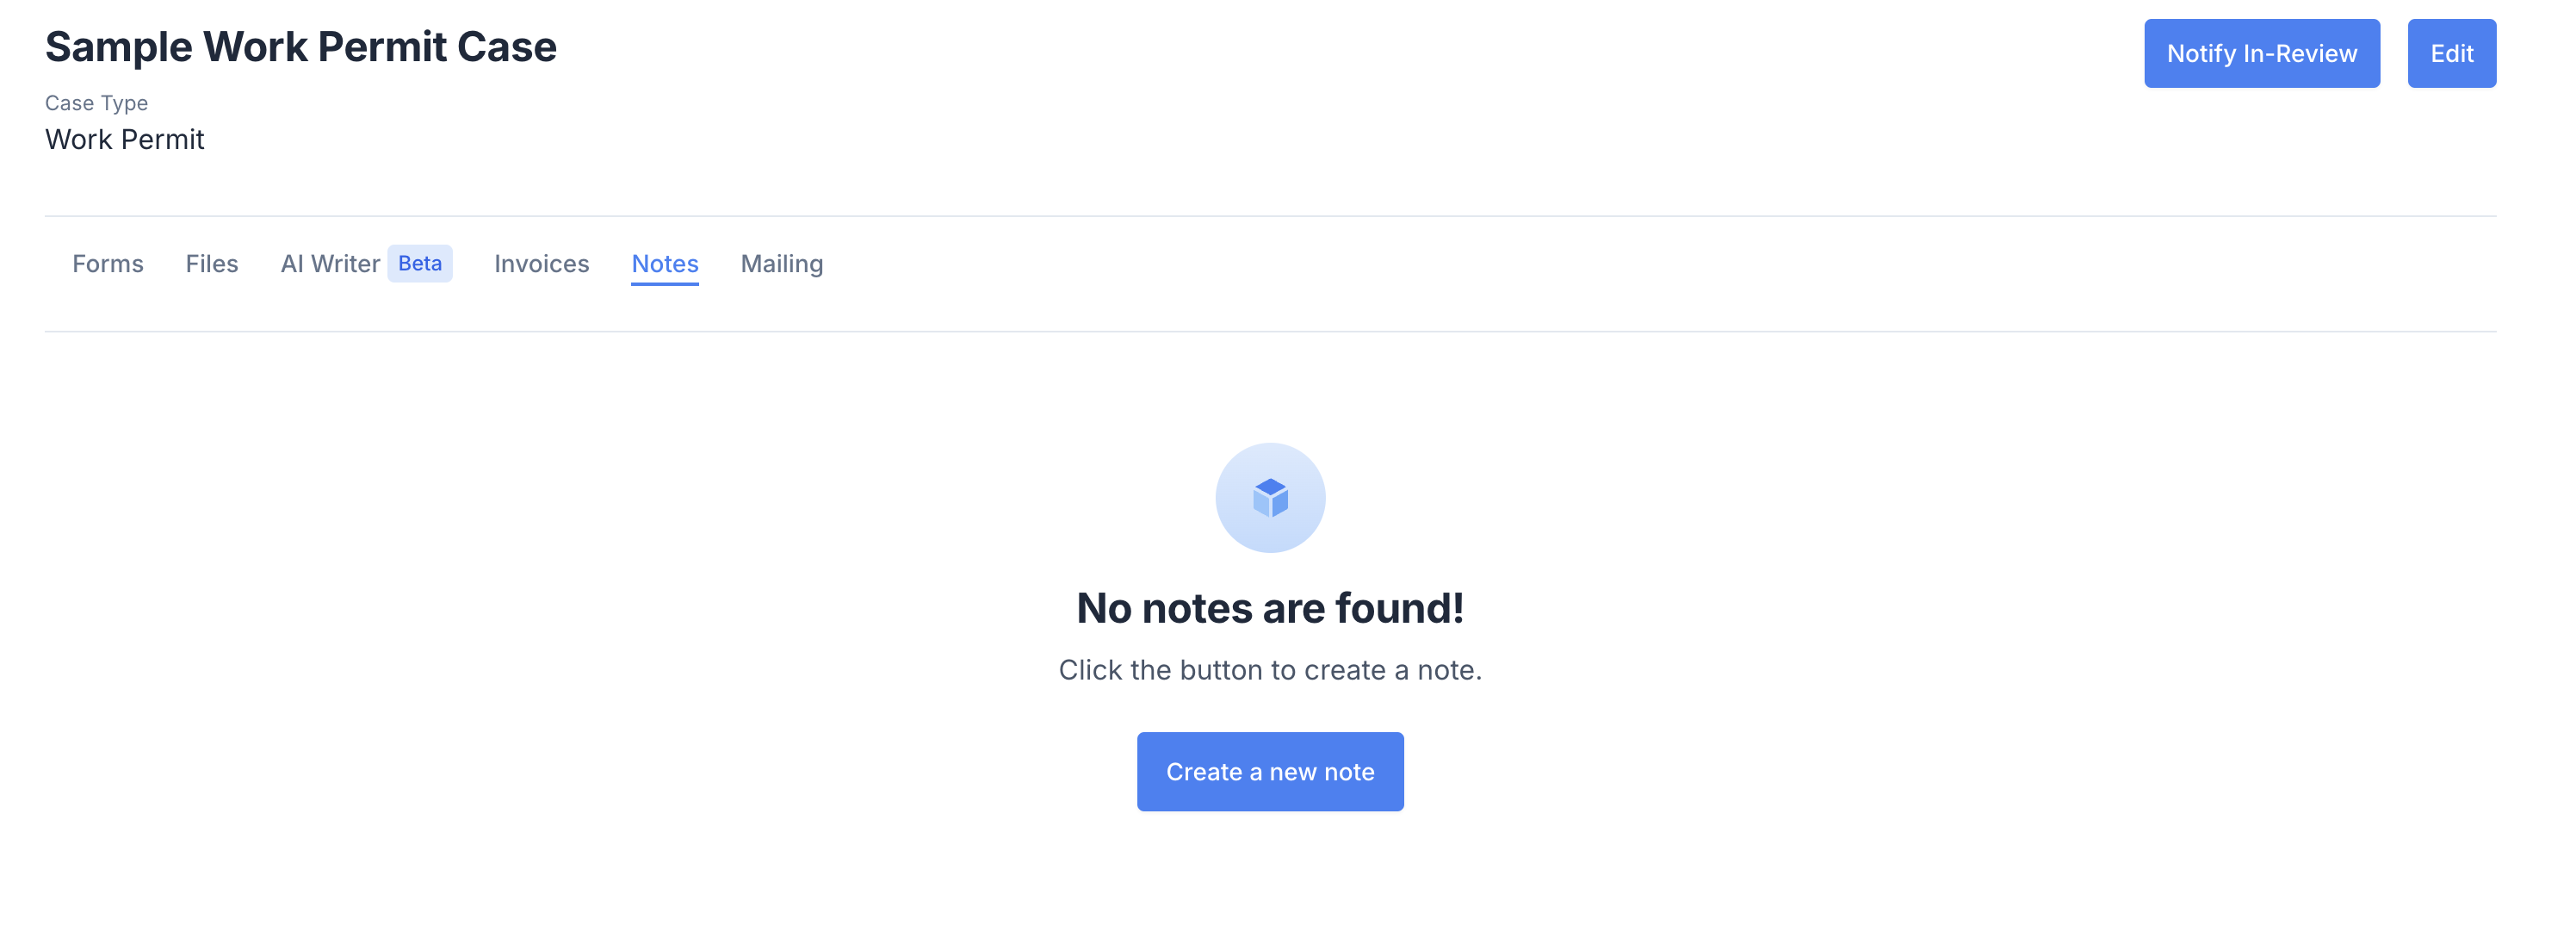Click the No notes are found heading

tap(1270, 607)
